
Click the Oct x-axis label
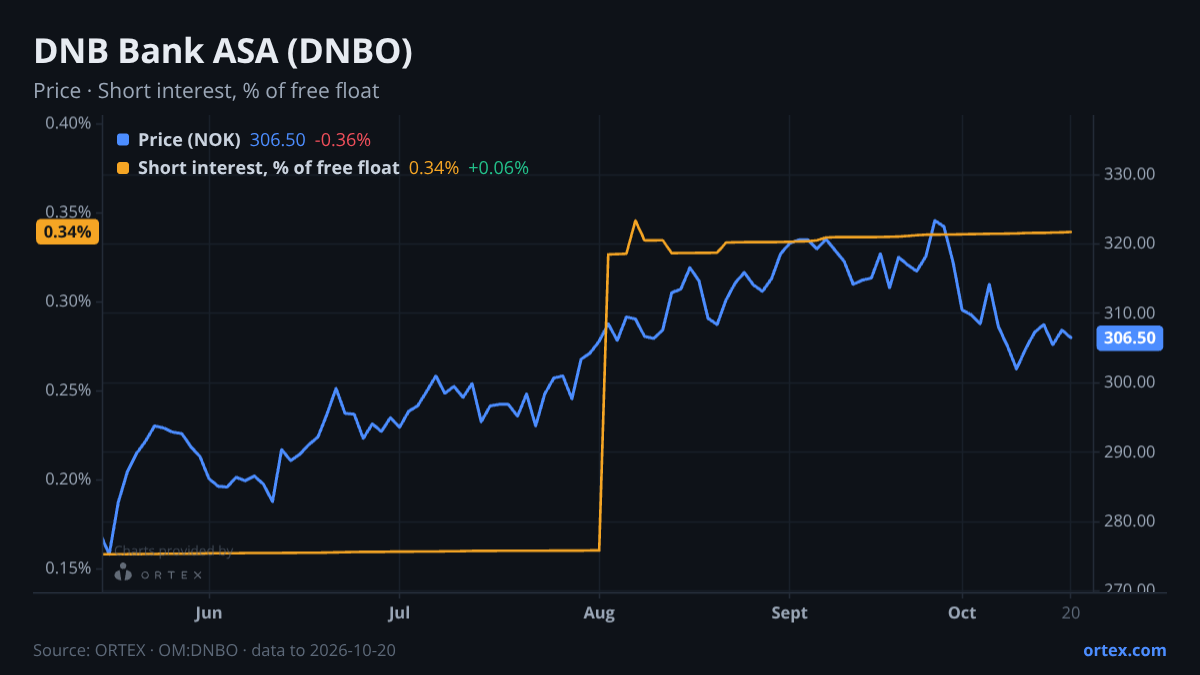[x=962, y=611]
